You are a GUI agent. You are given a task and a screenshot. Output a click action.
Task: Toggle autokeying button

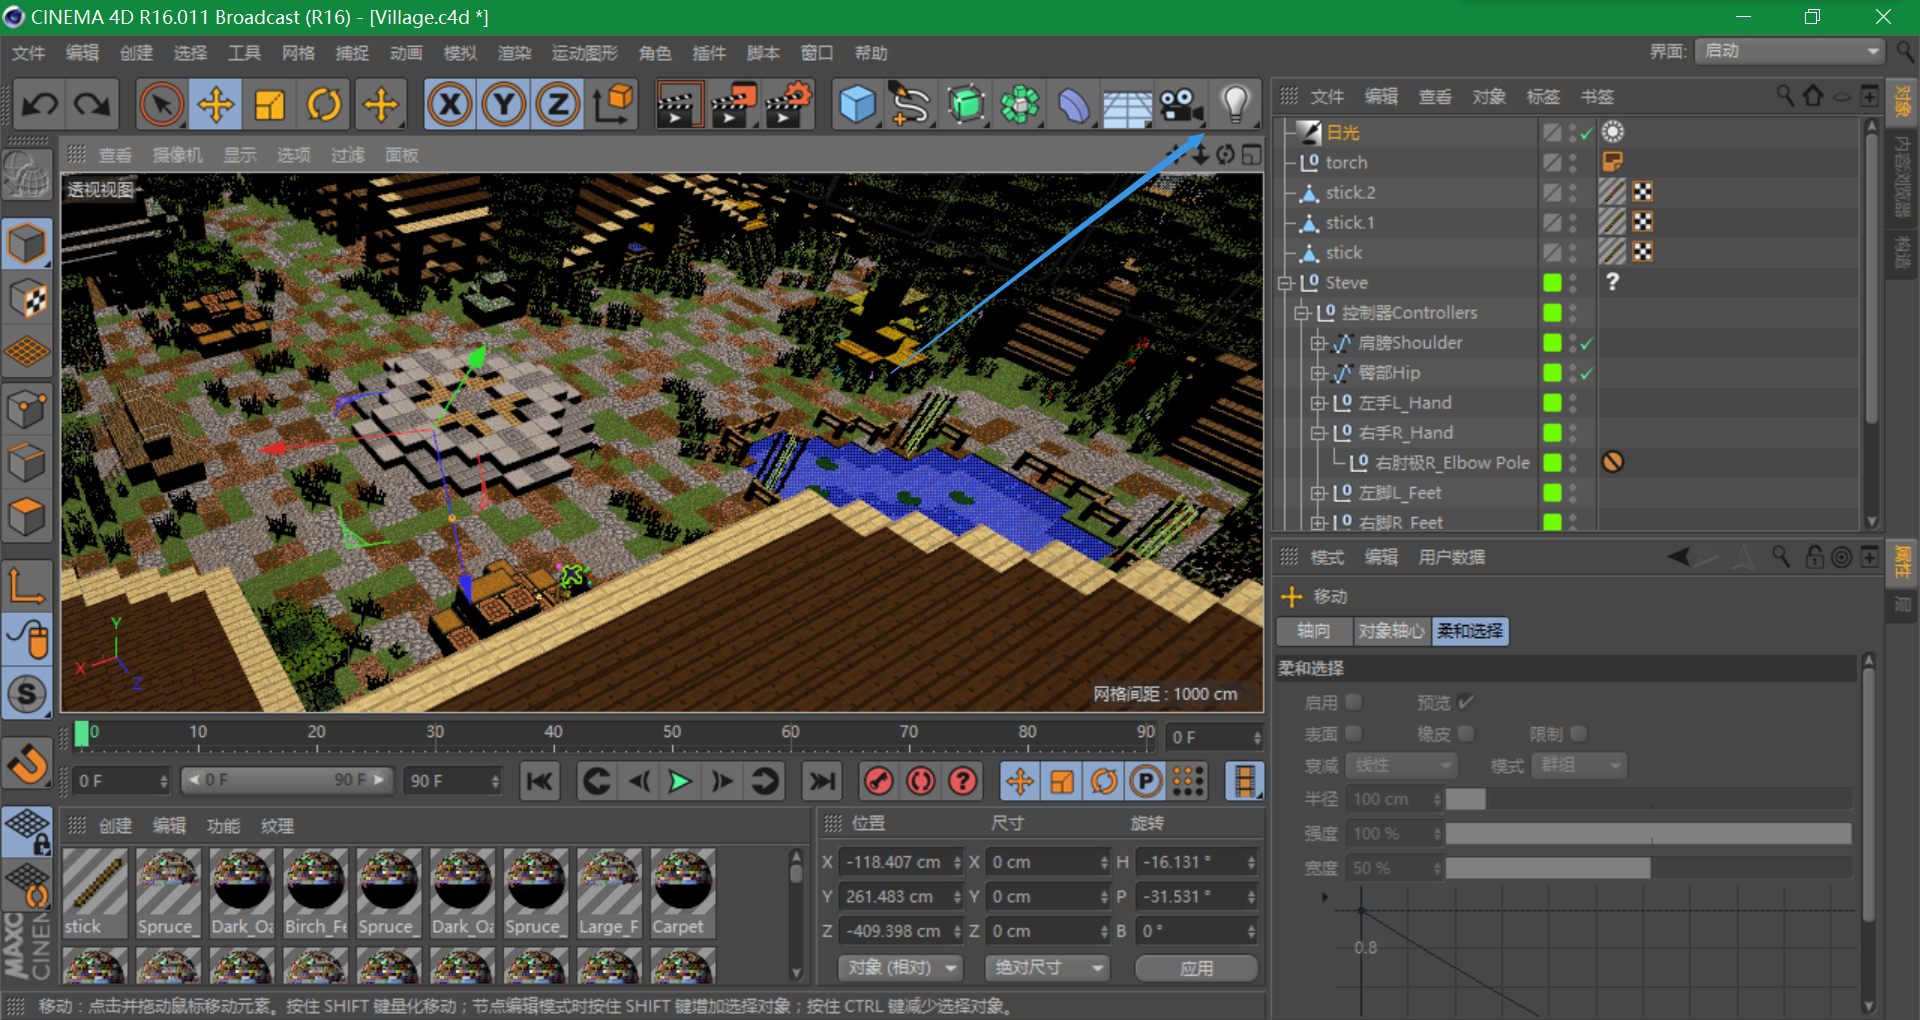coord(921,781)
